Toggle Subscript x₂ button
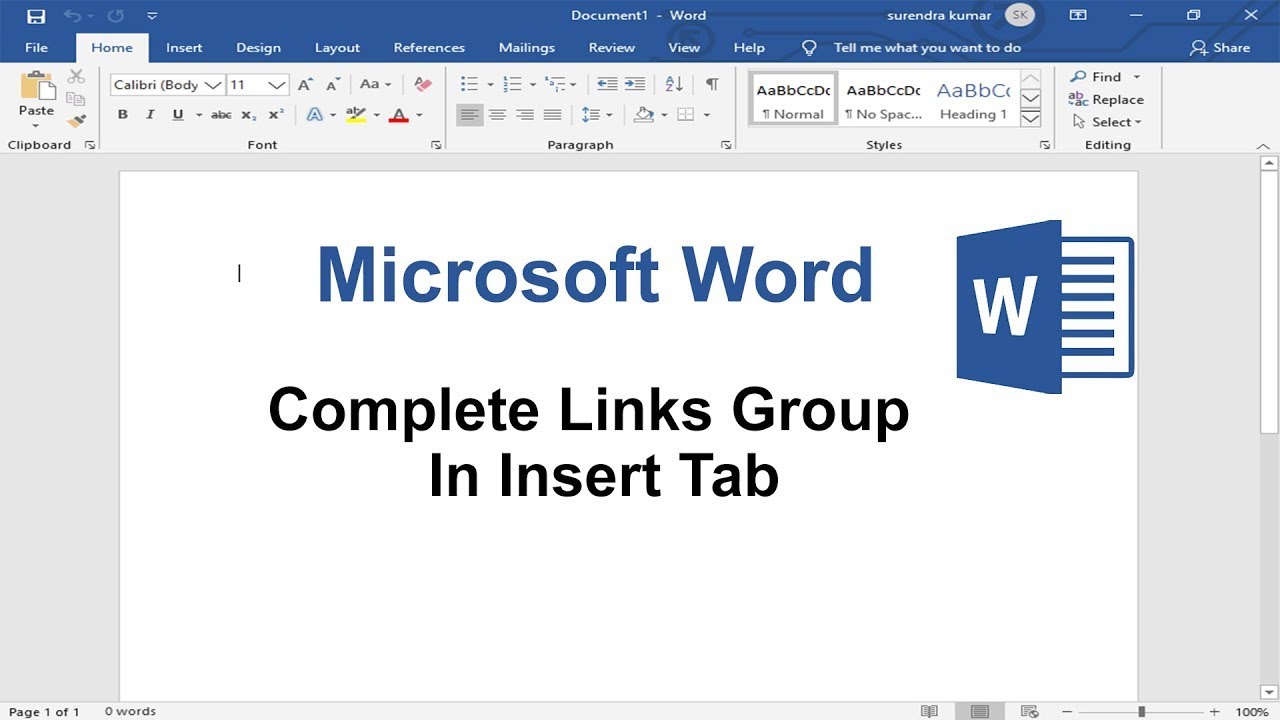This screenshot has width=1280, height=720. pos(248,115)
